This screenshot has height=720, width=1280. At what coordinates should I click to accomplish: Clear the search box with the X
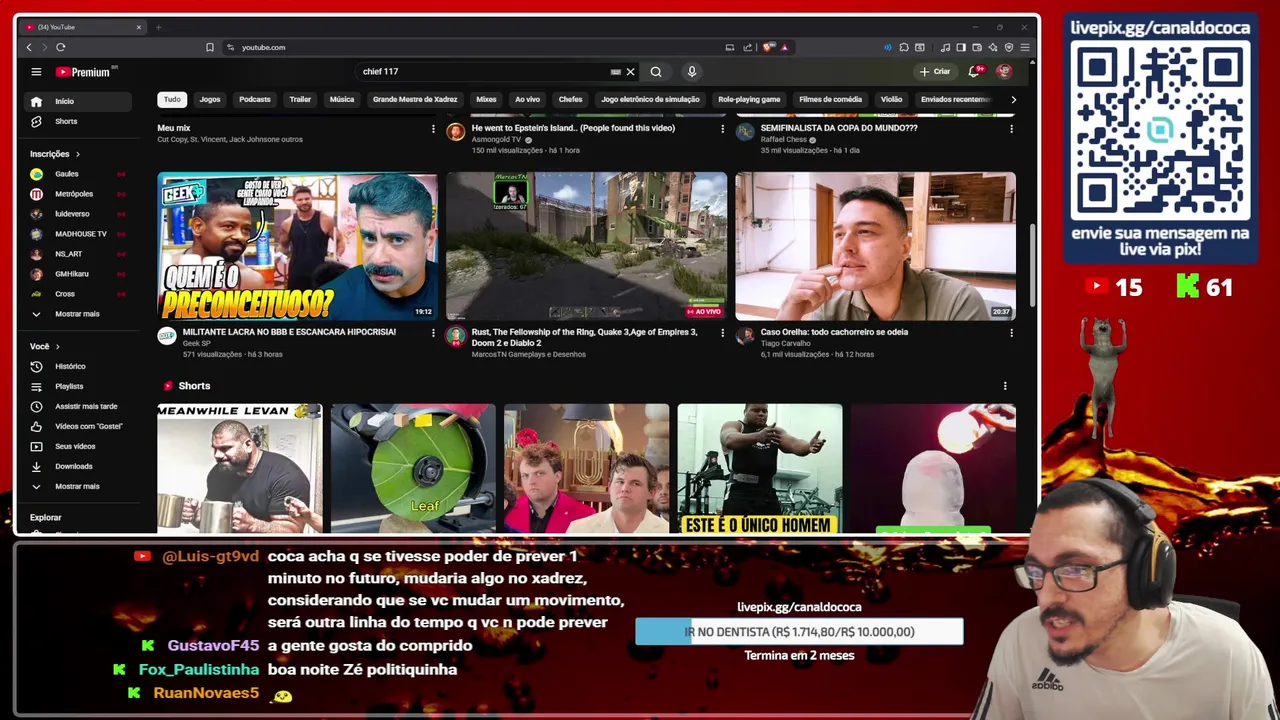(x=630, y=72)
